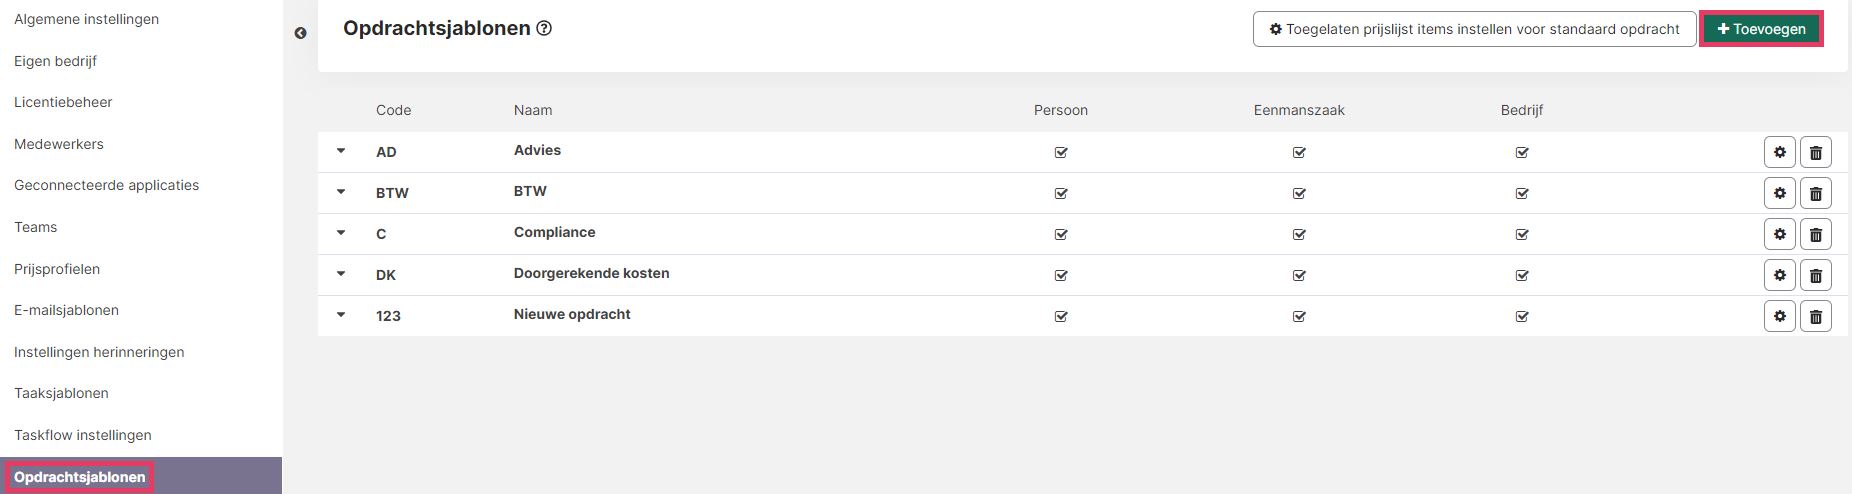Expand the AD Advies row

[341, 151]
